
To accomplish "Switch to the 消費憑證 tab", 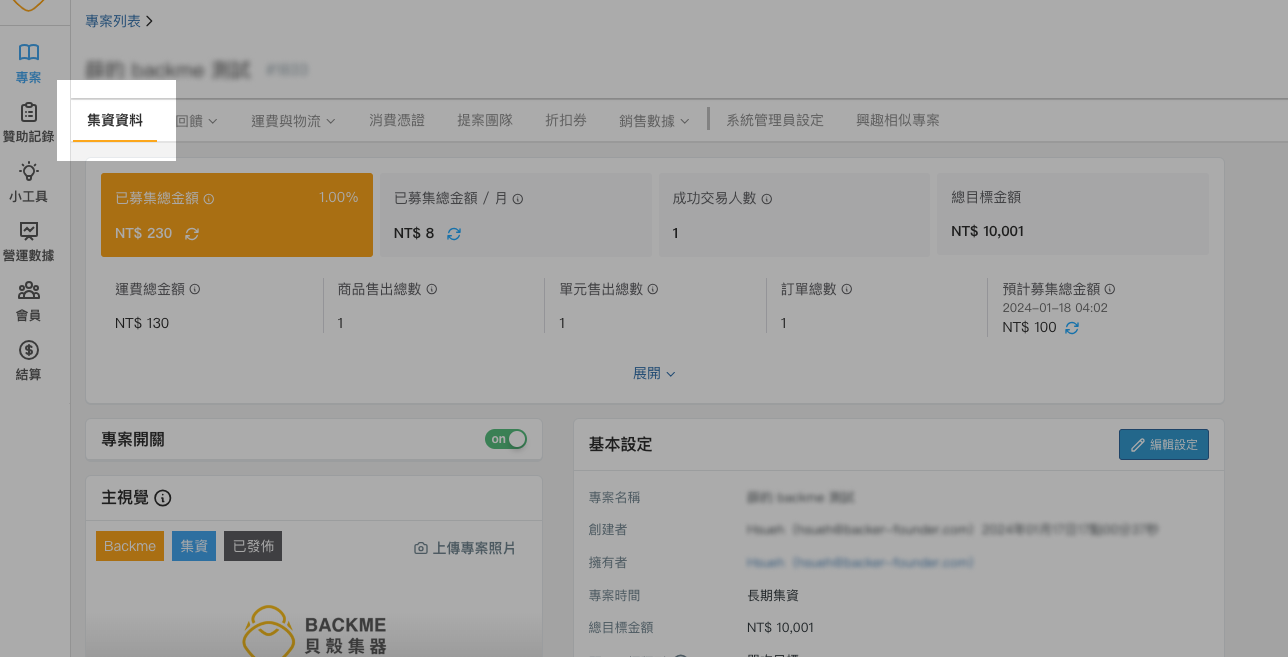I will click(397, 120).
